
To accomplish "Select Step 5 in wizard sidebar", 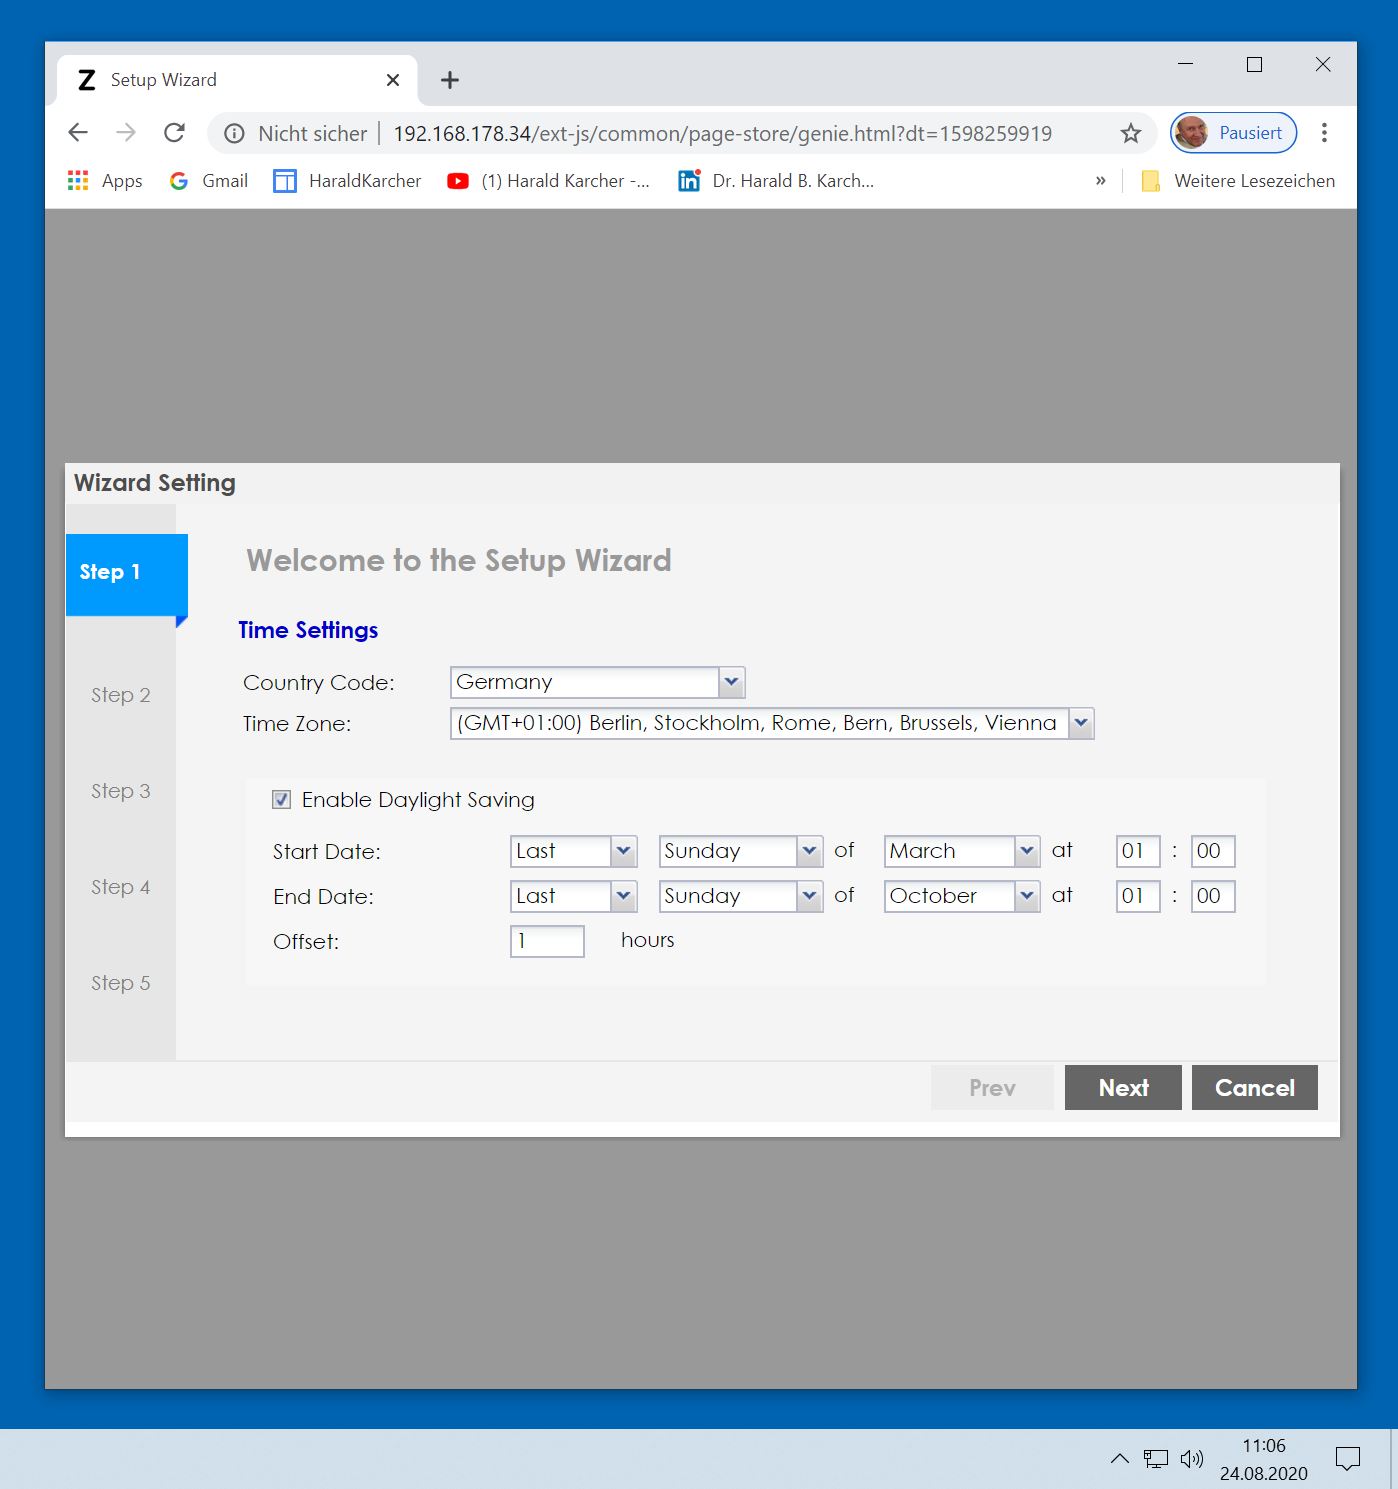I will (121, 983).
